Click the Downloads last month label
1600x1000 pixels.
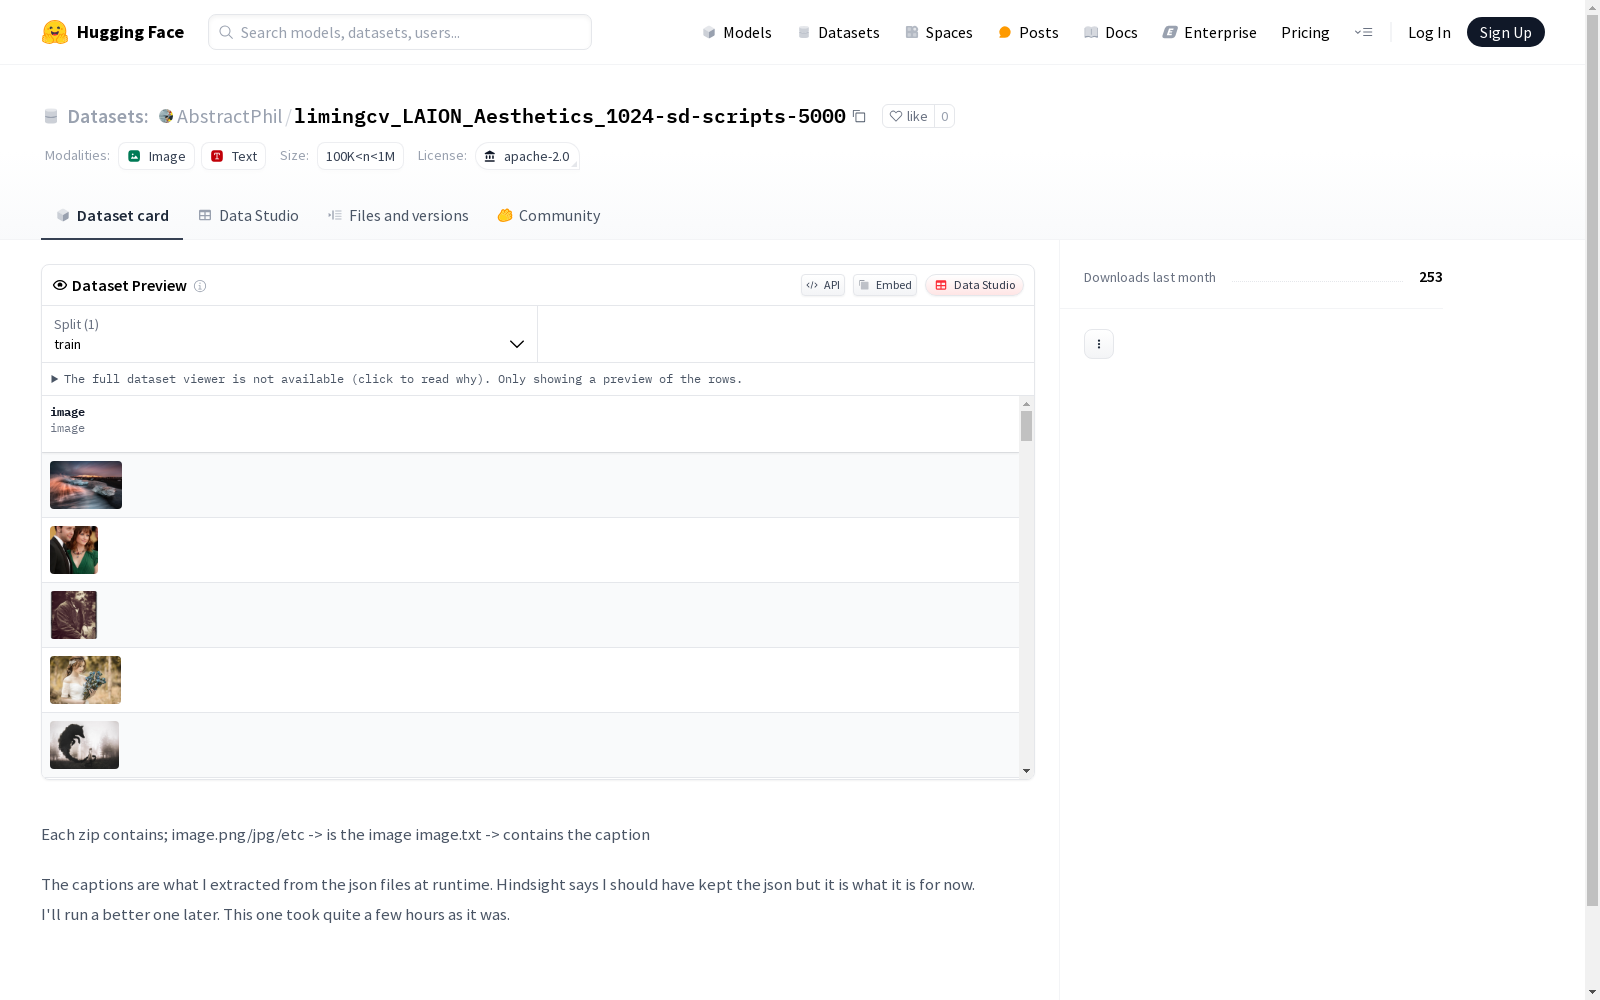(1150, 277)
